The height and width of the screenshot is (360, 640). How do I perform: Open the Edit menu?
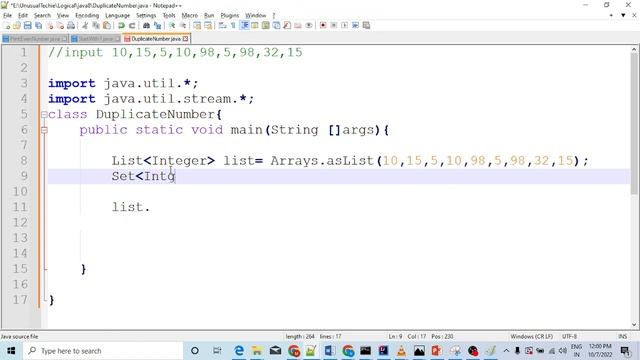[23, 16]
